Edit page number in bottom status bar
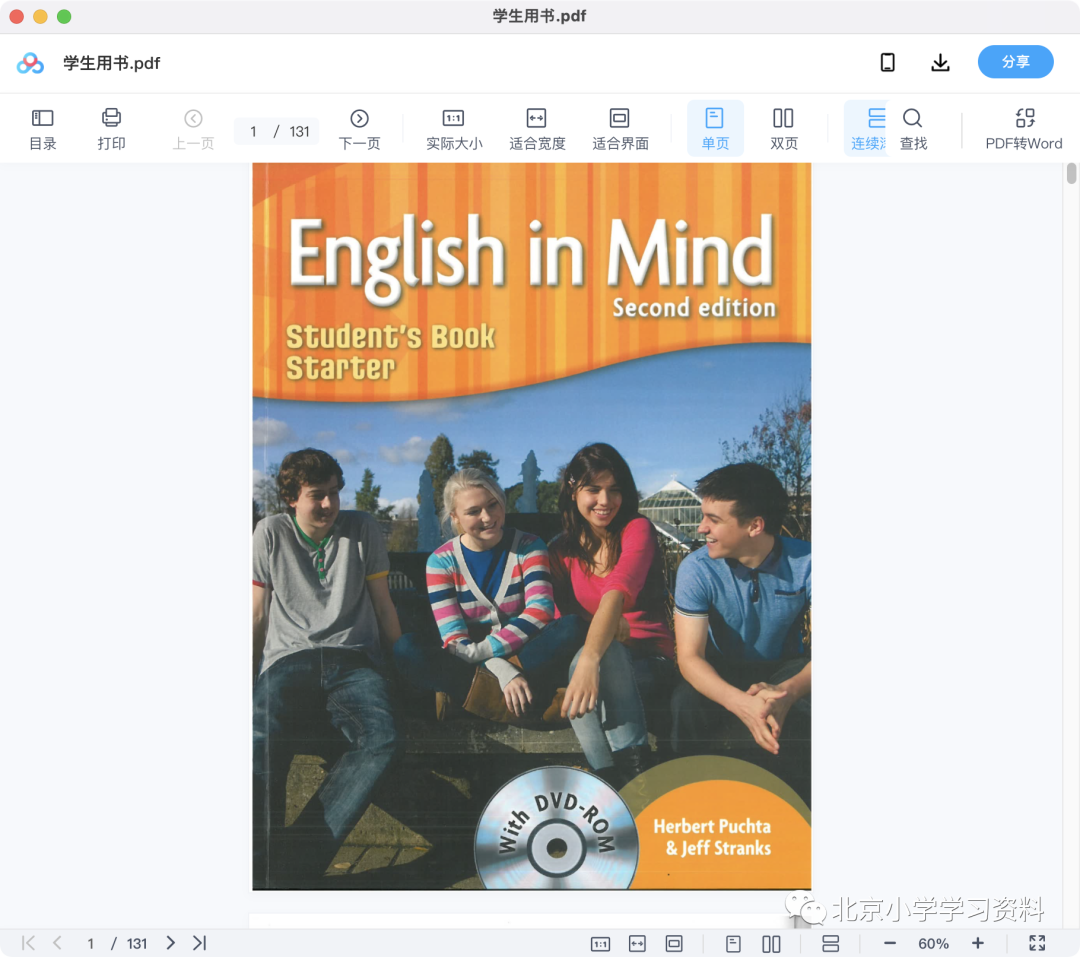The width and height of the screenshot is (1080, 957). point(90,943)
